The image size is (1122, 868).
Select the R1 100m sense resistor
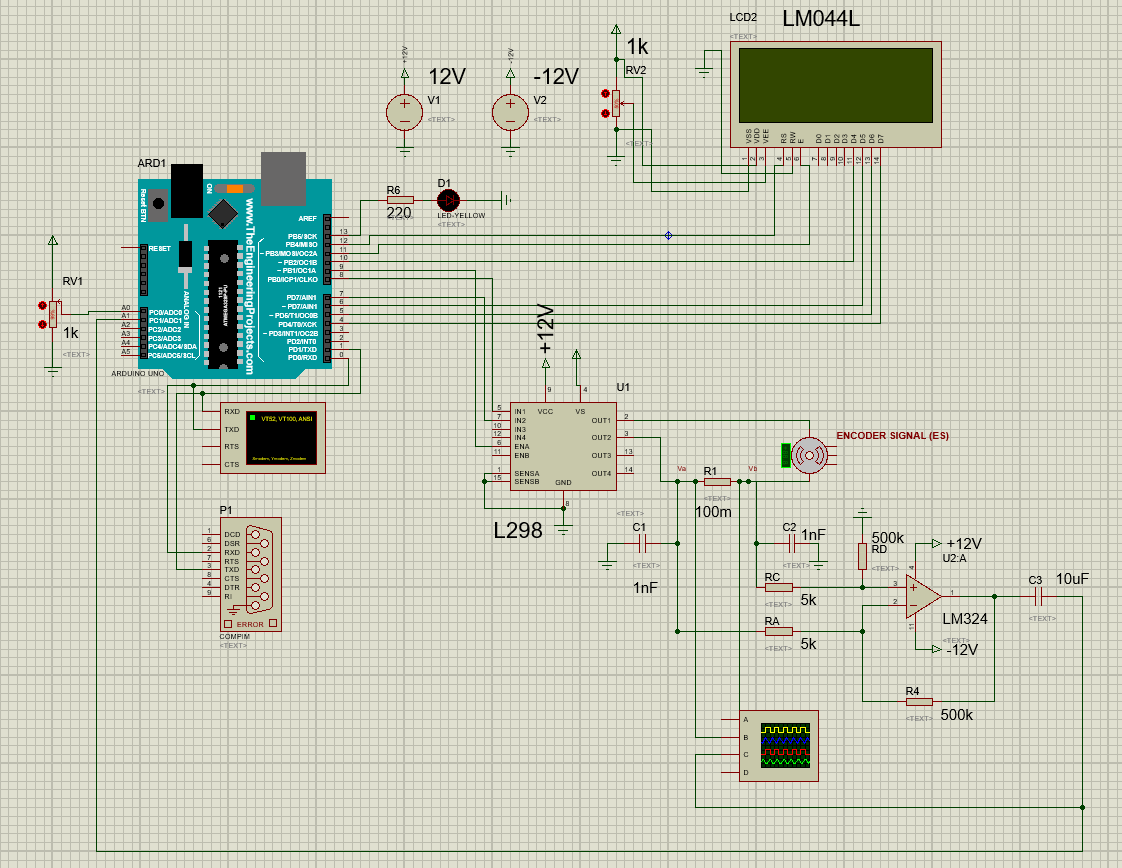point(718,481)
